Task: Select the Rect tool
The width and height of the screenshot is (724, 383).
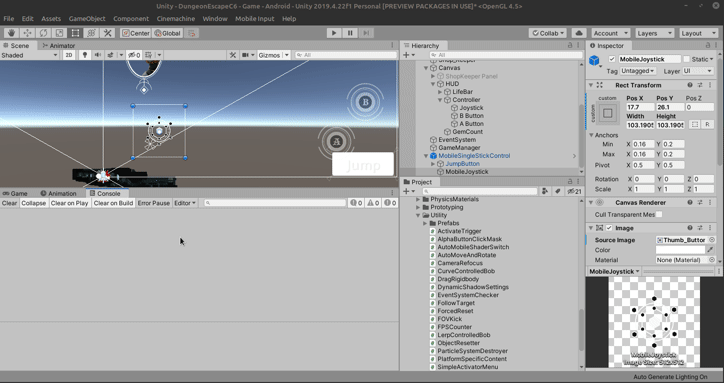Action: (75, 33)
